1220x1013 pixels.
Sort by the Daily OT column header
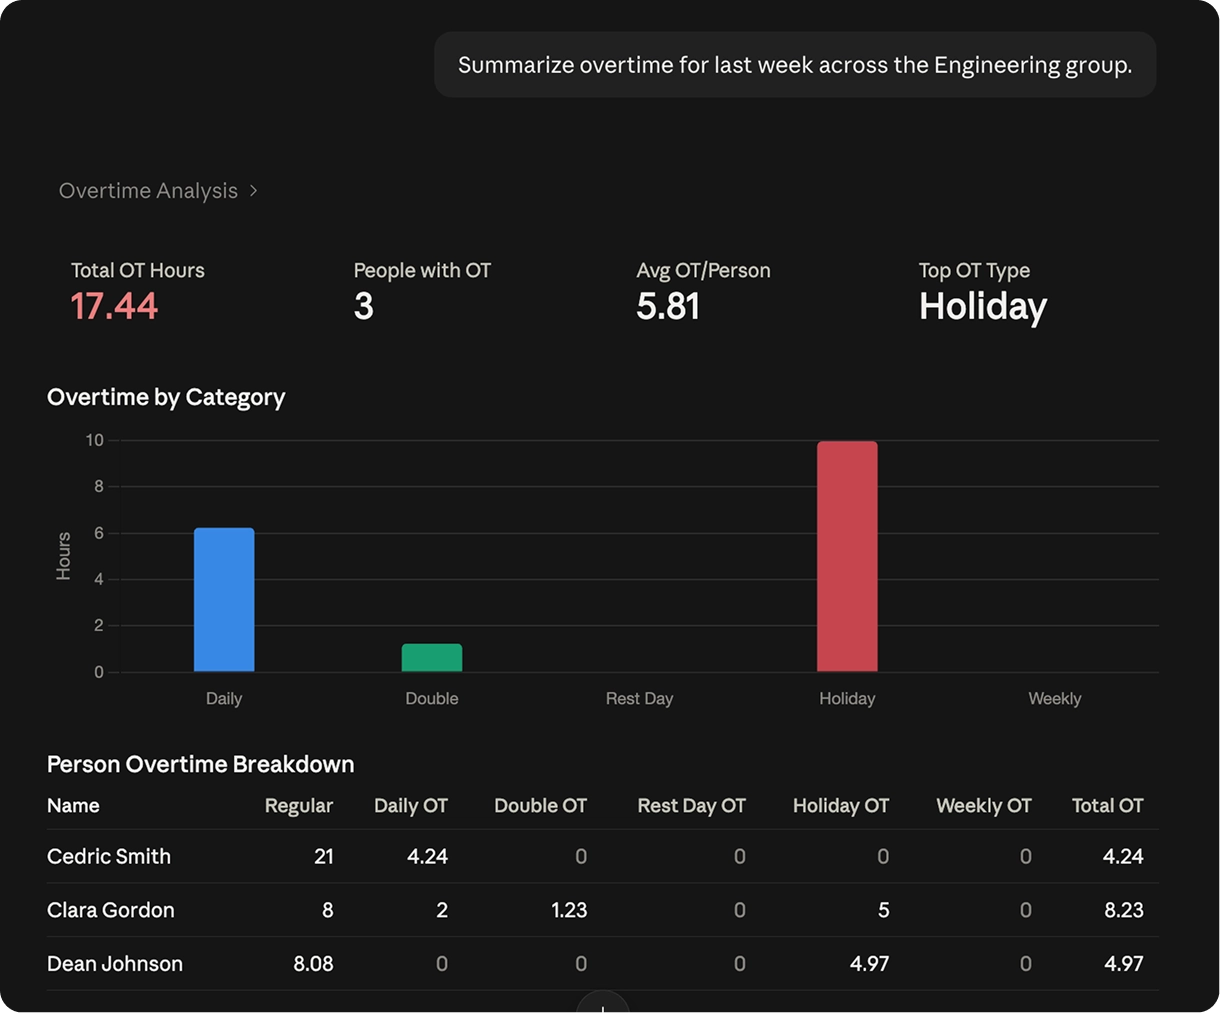point(411,806)
